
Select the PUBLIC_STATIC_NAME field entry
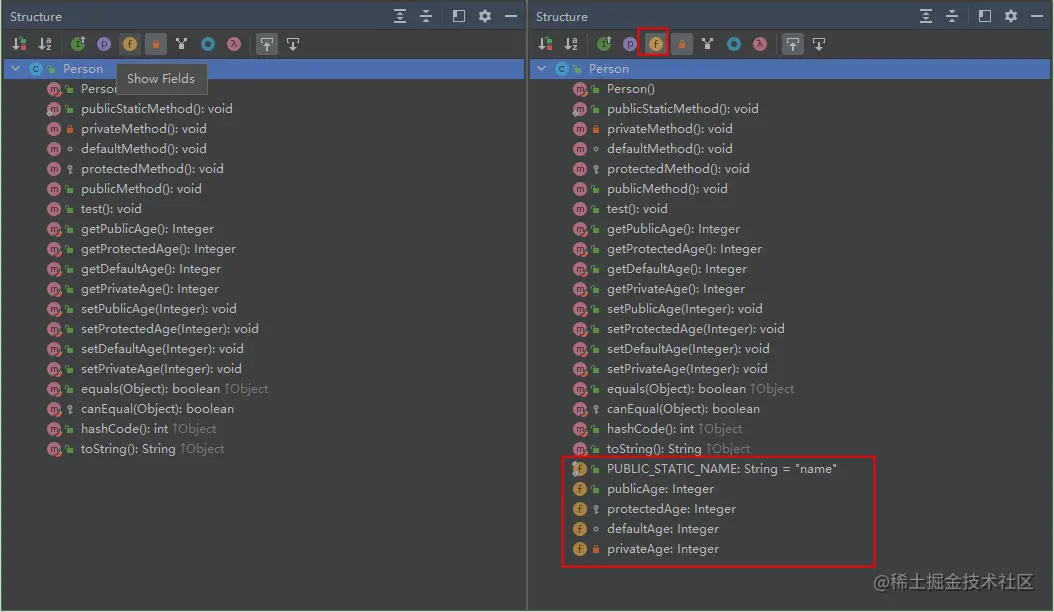[721, 469]
